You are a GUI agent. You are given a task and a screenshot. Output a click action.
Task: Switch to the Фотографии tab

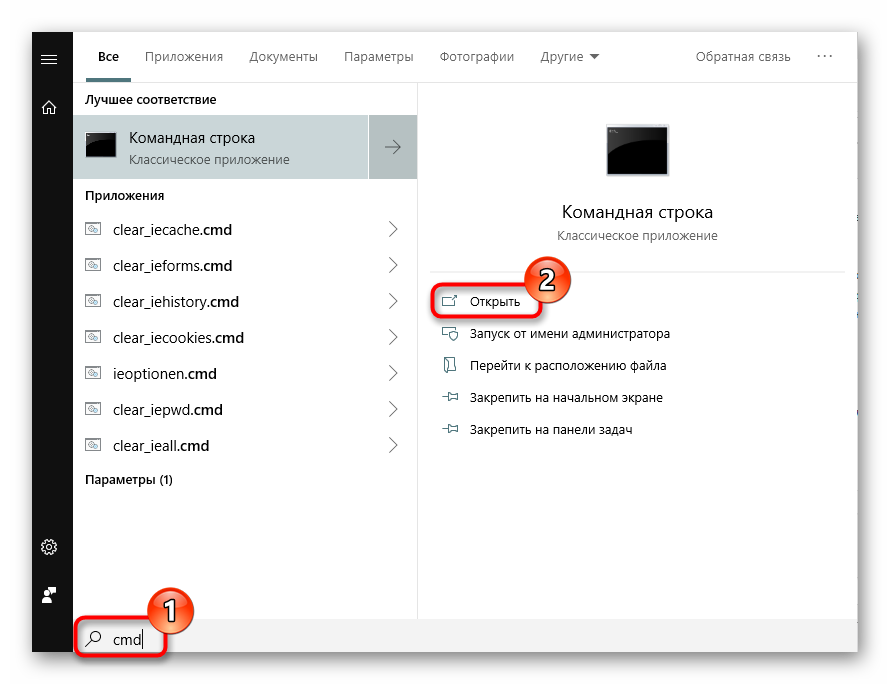click(477, 57)
